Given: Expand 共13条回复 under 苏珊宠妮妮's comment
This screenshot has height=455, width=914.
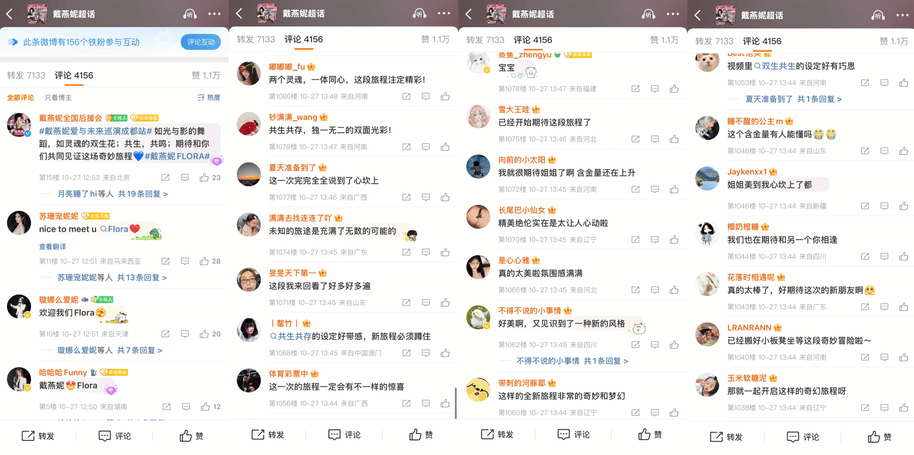Looking at the screenshot, I should (142, 278).
